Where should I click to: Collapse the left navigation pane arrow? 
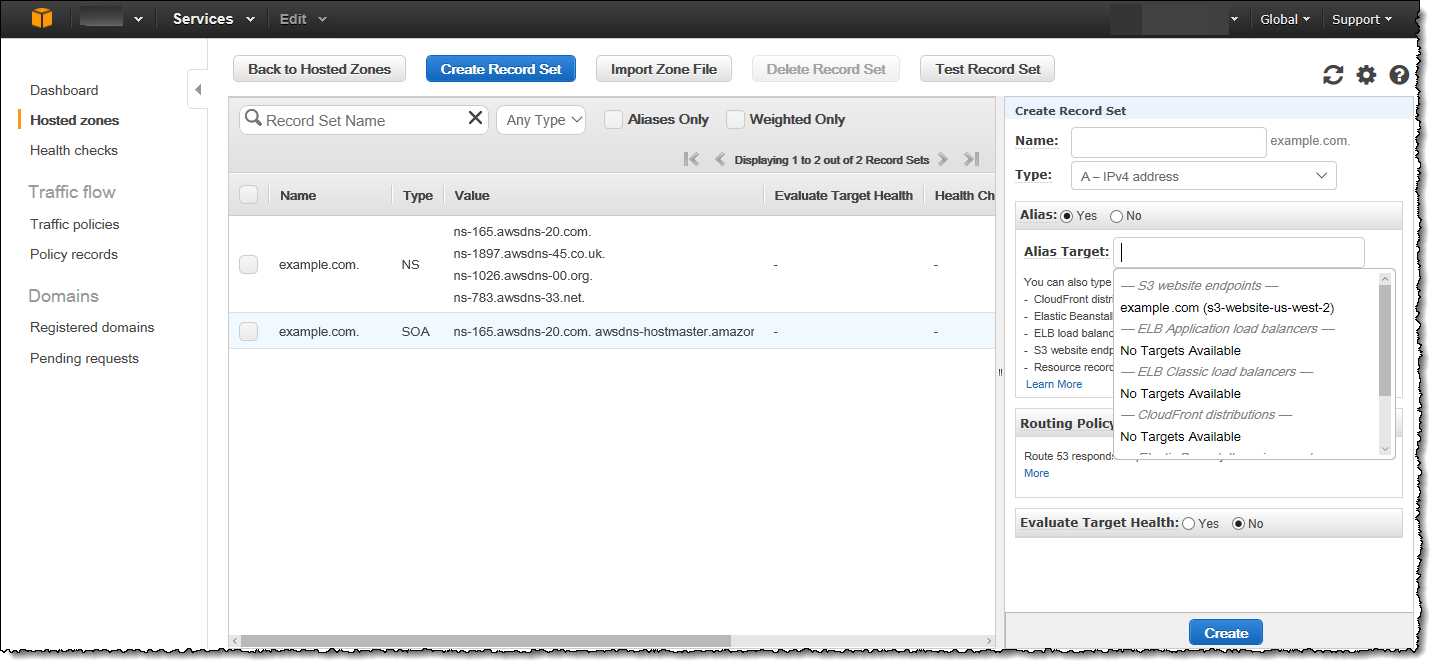198,90
